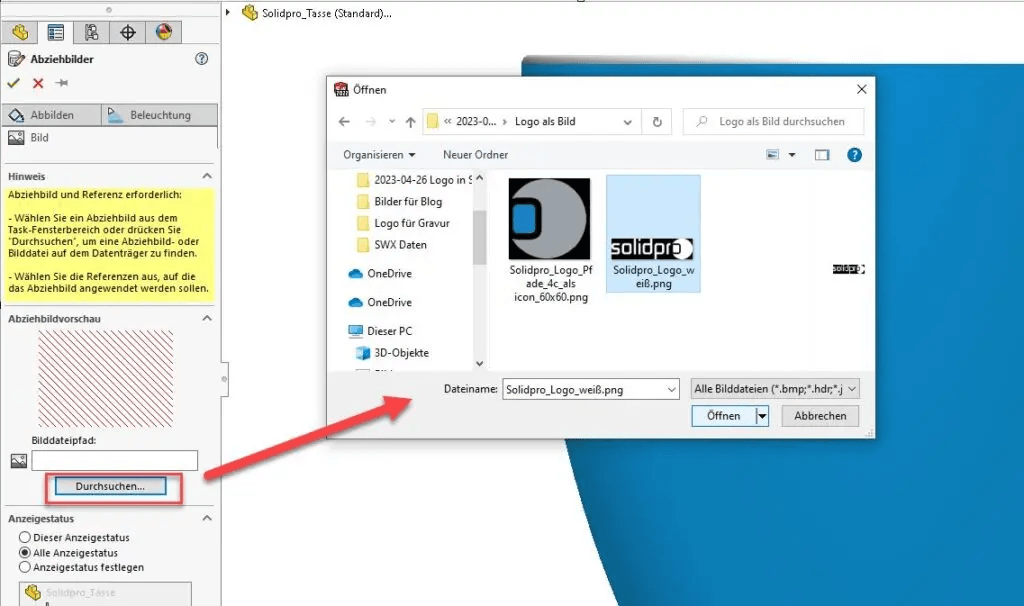Switch to the ConfigurationManager tab icon
This screenshot has width=1024, height=606.
[x=92, y=32]
